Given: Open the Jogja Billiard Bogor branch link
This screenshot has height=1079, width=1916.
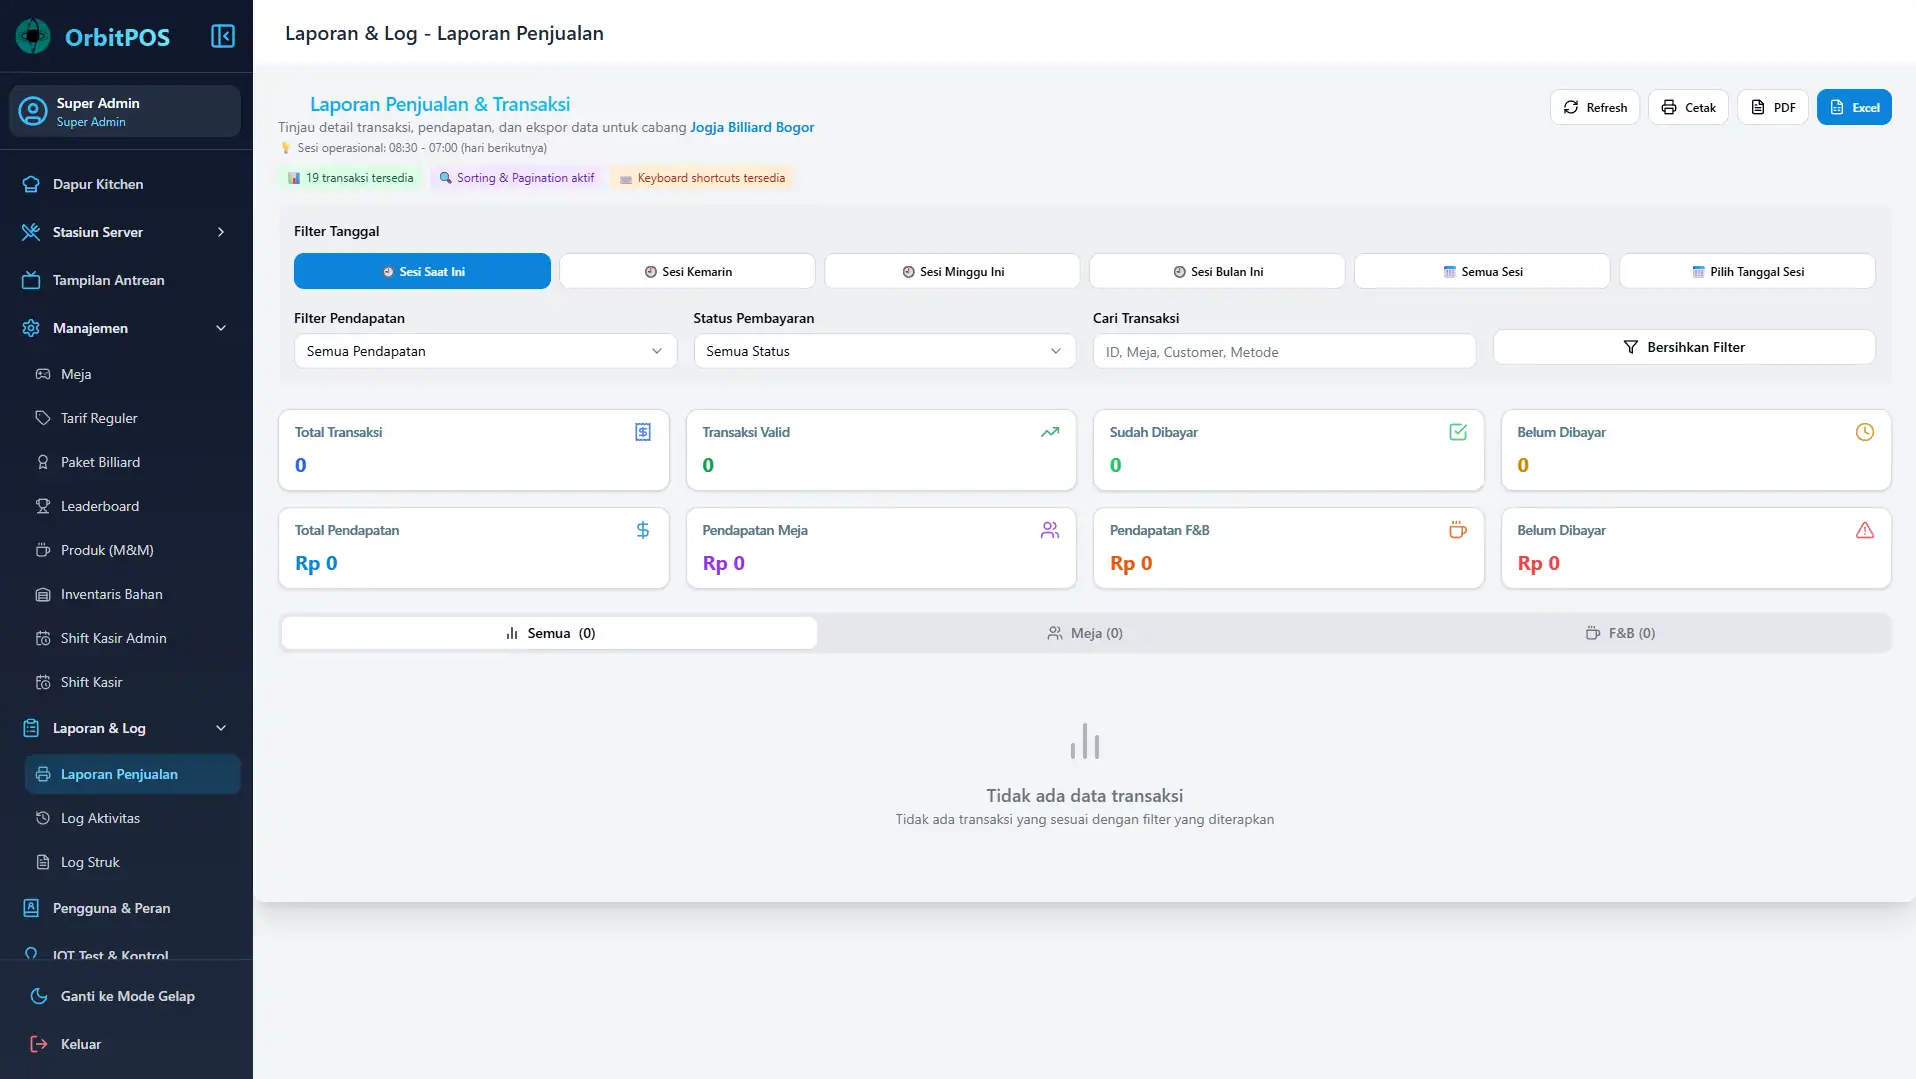Looking at the screenshot, I should click(752, 127).
